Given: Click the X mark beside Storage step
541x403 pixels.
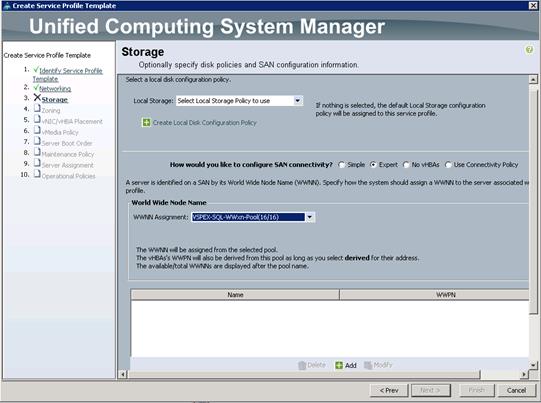Looking at the screenshot, I should 37,98.
